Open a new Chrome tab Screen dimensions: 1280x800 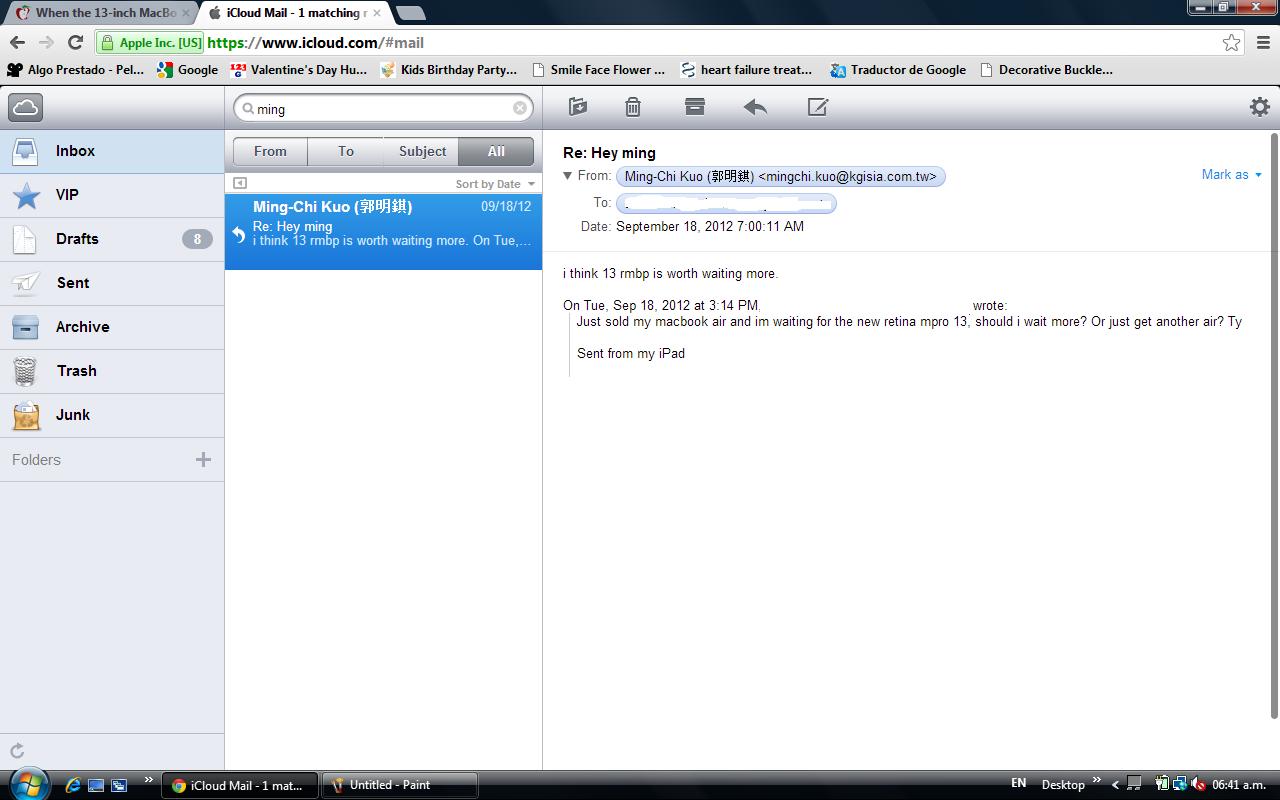click(410, 13)
